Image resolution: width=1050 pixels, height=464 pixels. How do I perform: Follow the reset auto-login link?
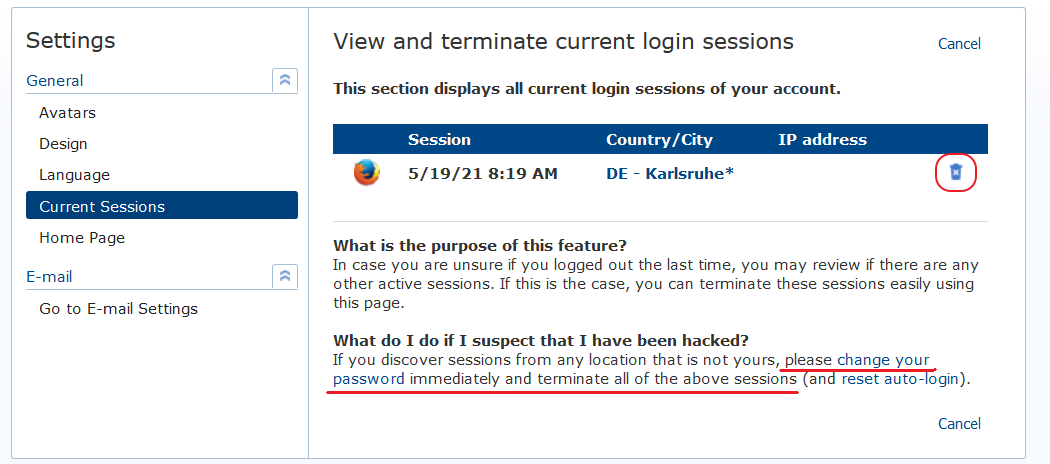(900, 379)
